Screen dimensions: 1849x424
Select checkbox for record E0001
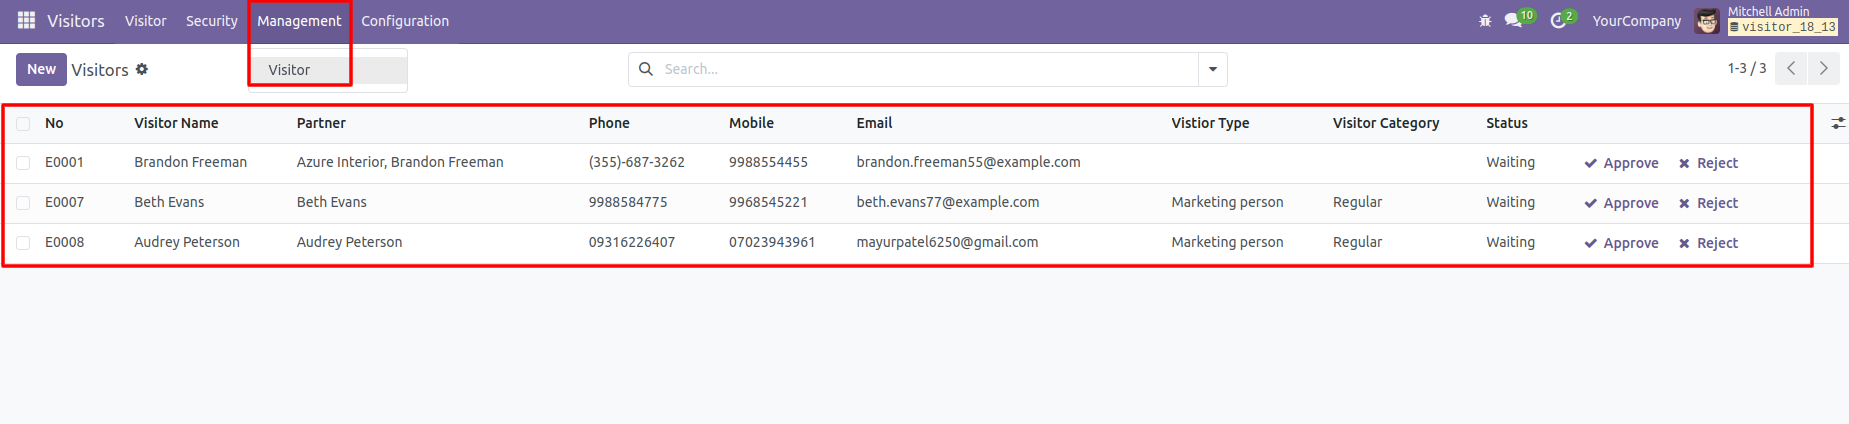23,163
